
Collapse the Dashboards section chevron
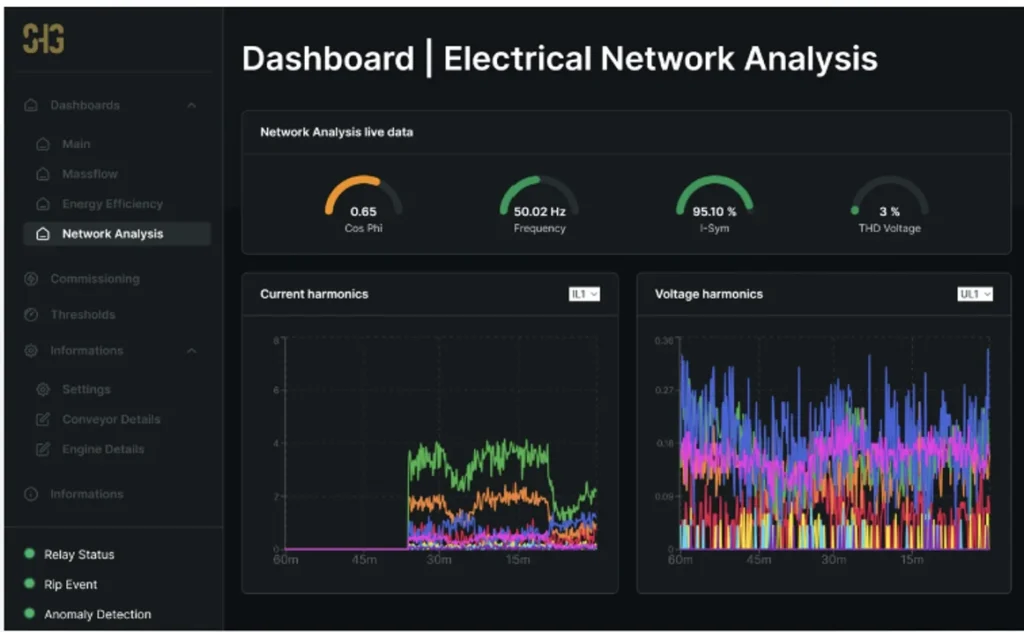point(191,106)
